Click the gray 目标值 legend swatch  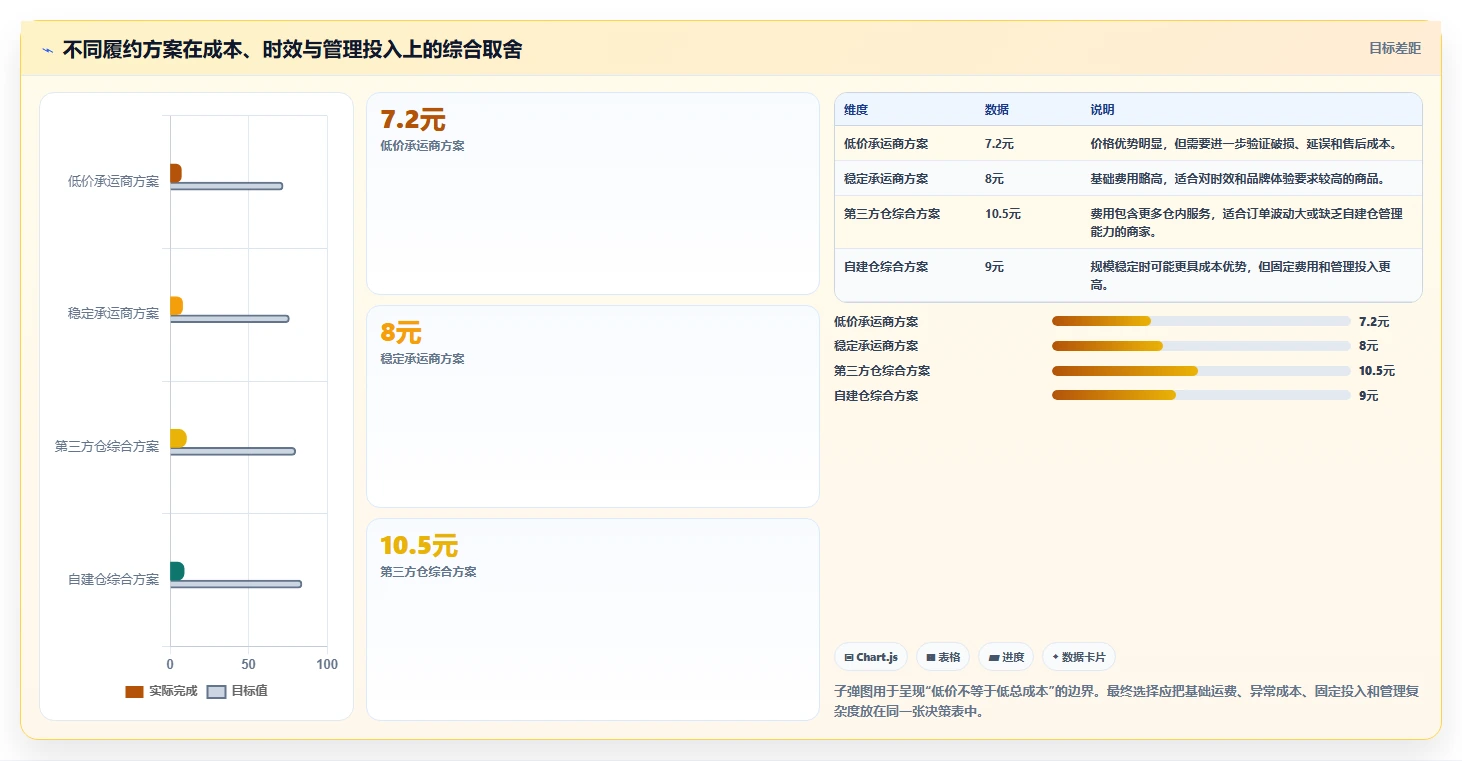click(x=216, y=692)
